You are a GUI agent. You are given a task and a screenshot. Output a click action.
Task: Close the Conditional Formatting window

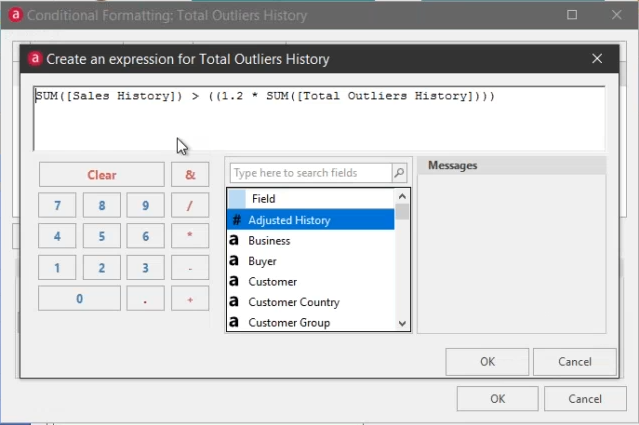click(617, 15)
